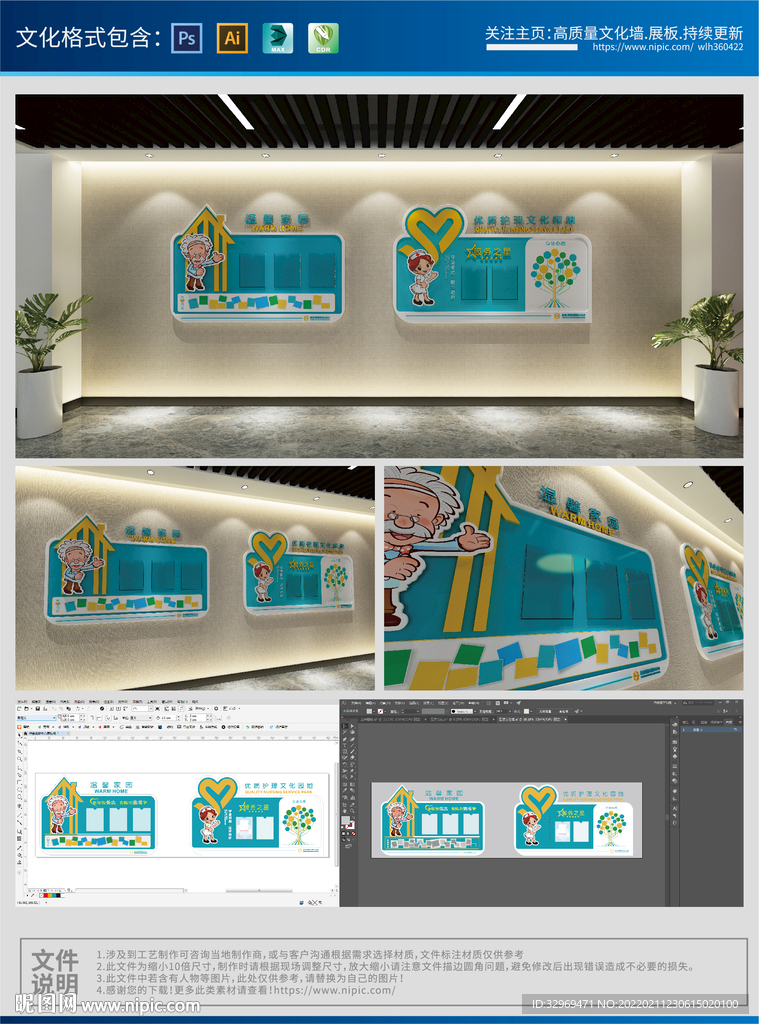This screenshot has height=1024, width=759.
Task: Select the Eyedropper tool in CorelDRAW toolbox
Action: click(20, 848)
